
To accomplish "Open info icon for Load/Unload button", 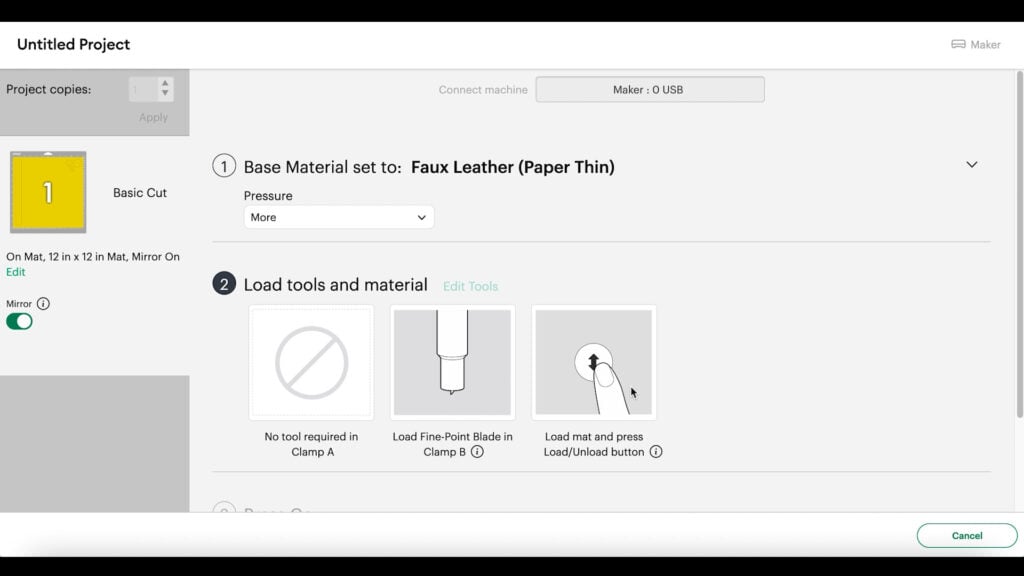I will coord(656,452).
